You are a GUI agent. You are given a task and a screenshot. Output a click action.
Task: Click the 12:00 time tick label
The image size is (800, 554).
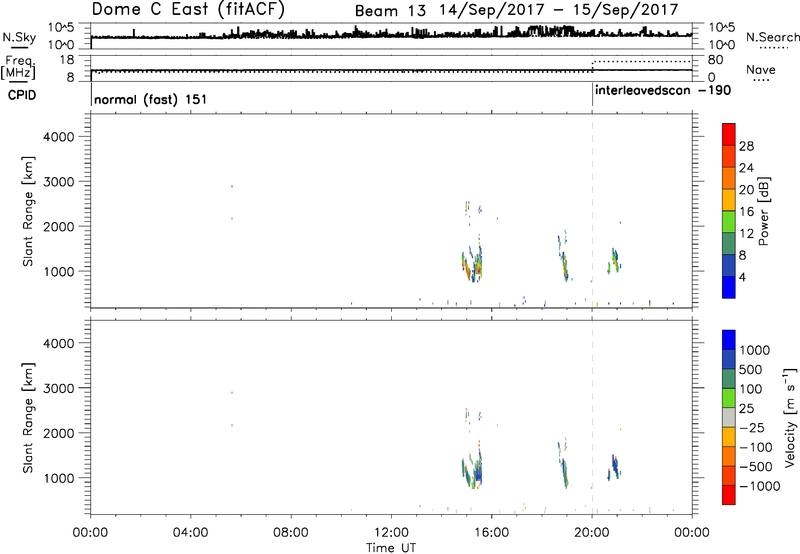[391, 533]
